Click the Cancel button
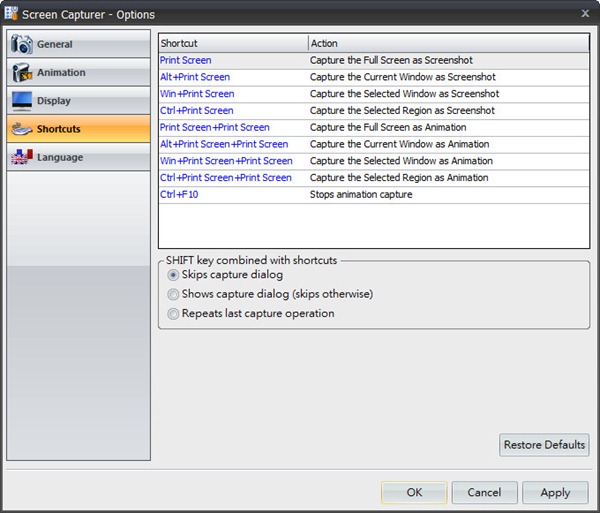This screenshot has height=513, width=600. click(x=484, y=492)
